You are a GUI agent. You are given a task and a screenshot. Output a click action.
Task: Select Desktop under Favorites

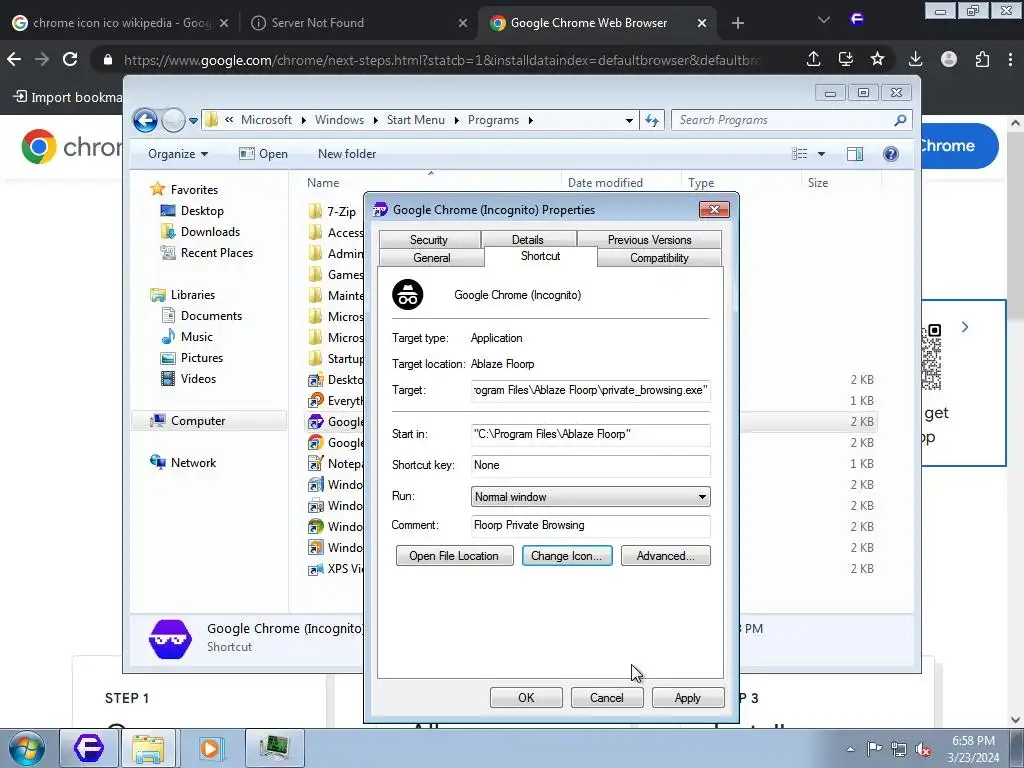point(192,211)
